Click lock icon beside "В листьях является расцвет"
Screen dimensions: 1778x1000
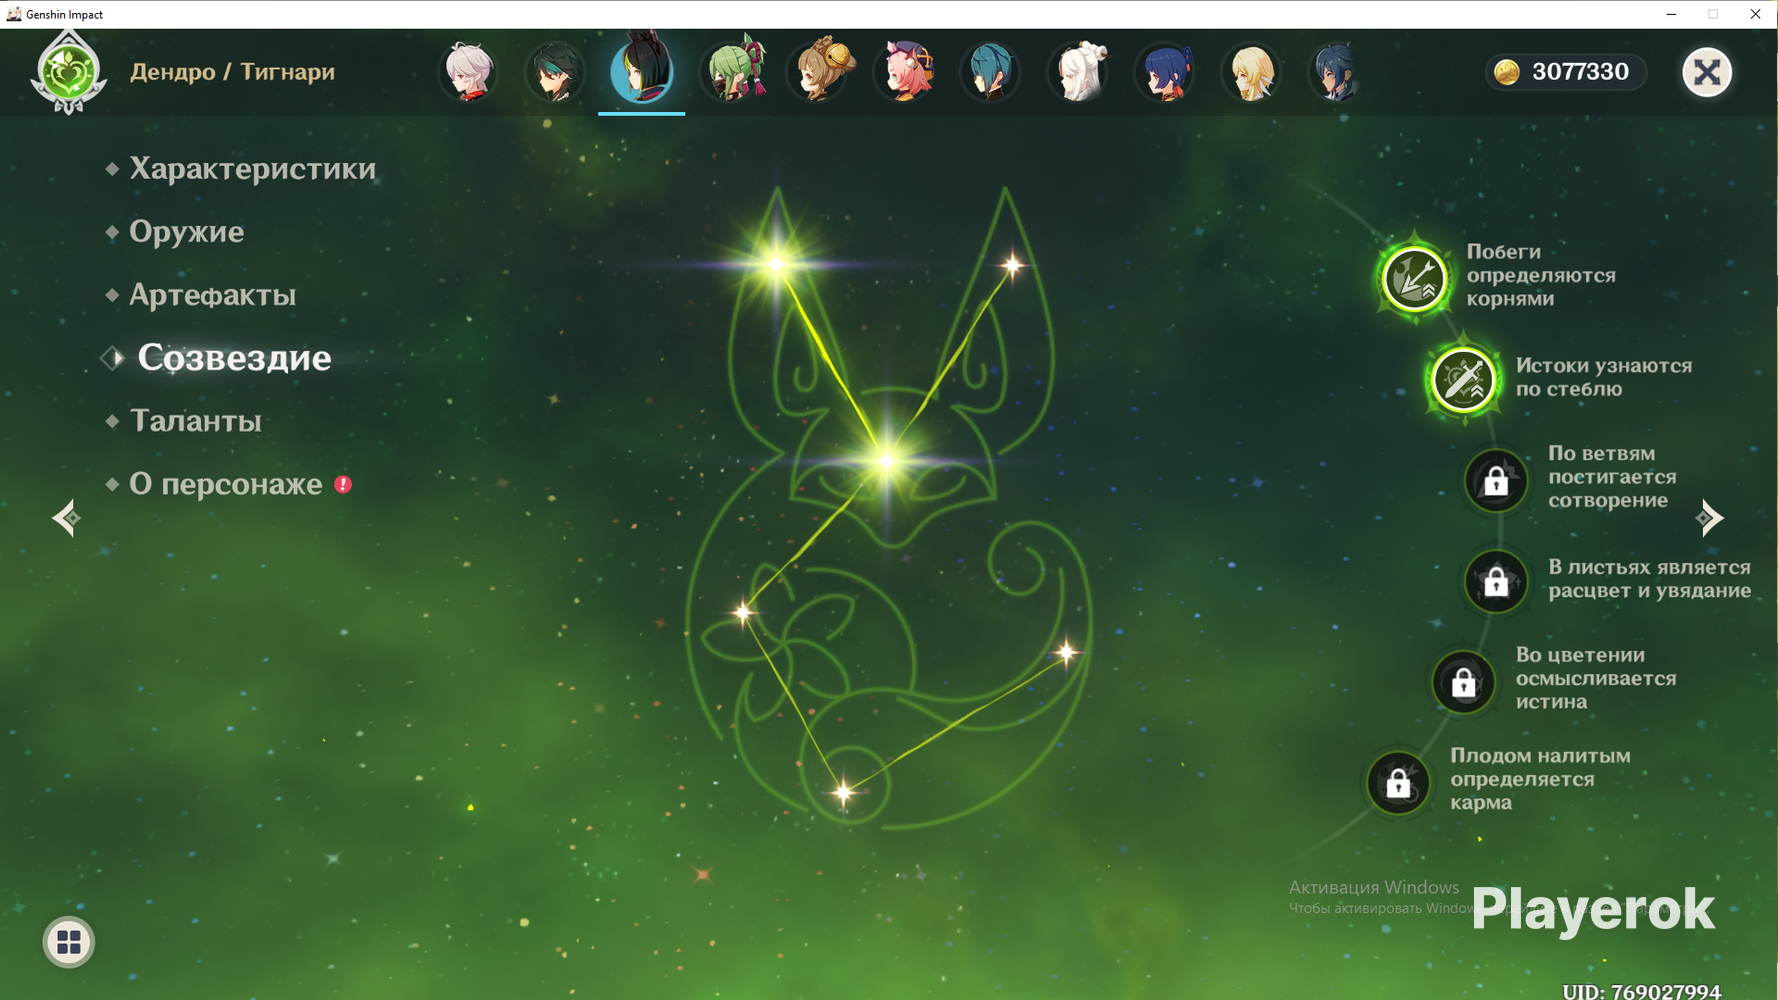(1496, 581)
